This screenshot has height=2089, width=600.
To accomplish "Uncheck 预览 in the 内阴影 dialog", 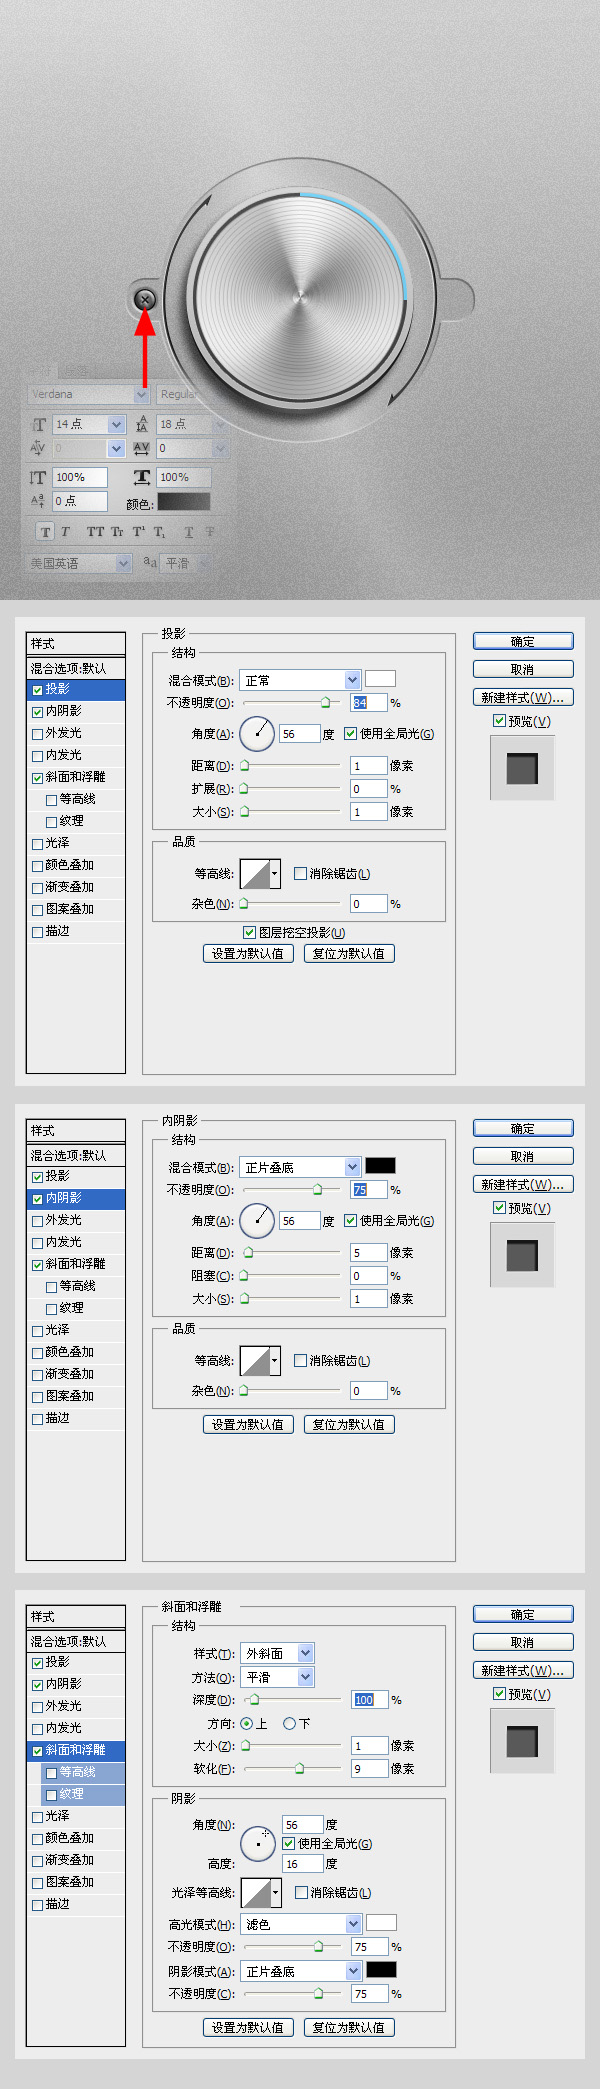I will 500,1207.
